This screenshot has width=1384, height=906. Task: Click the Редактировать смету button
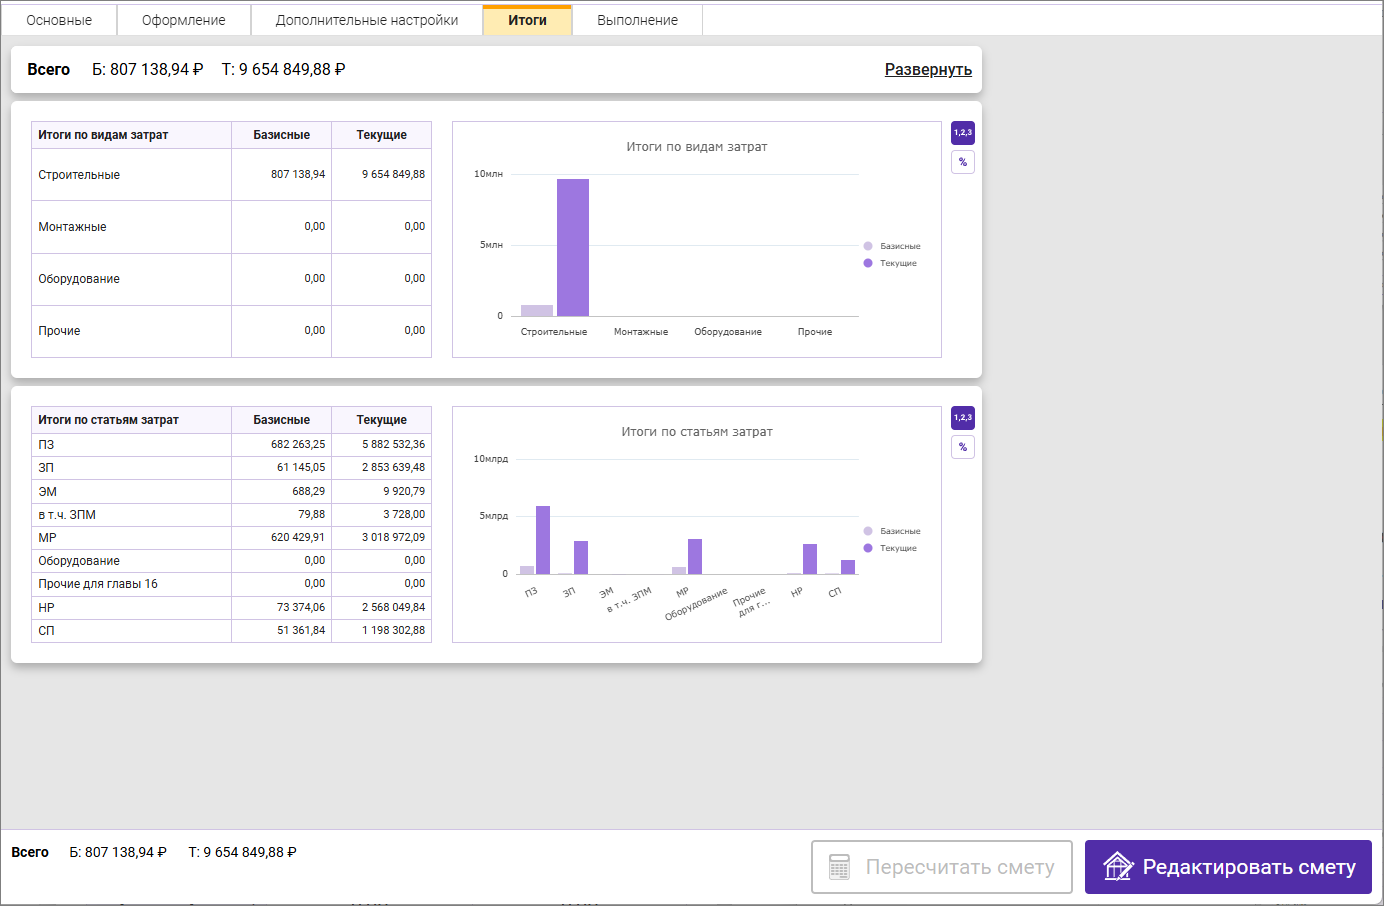pyautogui.click(x=1228, y=867)
